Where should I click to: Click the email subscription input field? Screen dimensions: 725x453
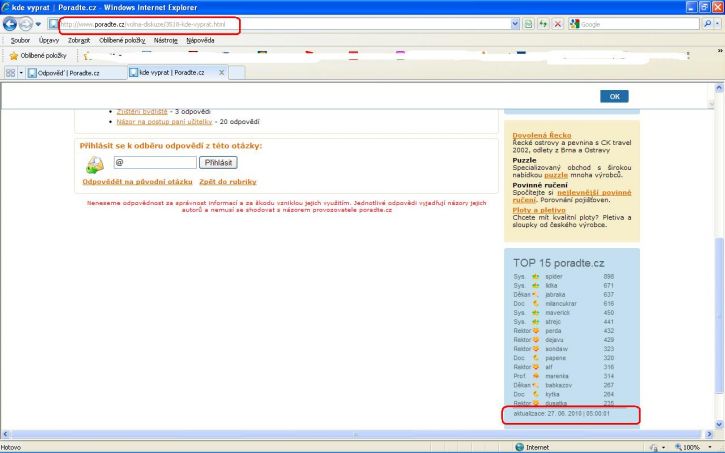155,162
